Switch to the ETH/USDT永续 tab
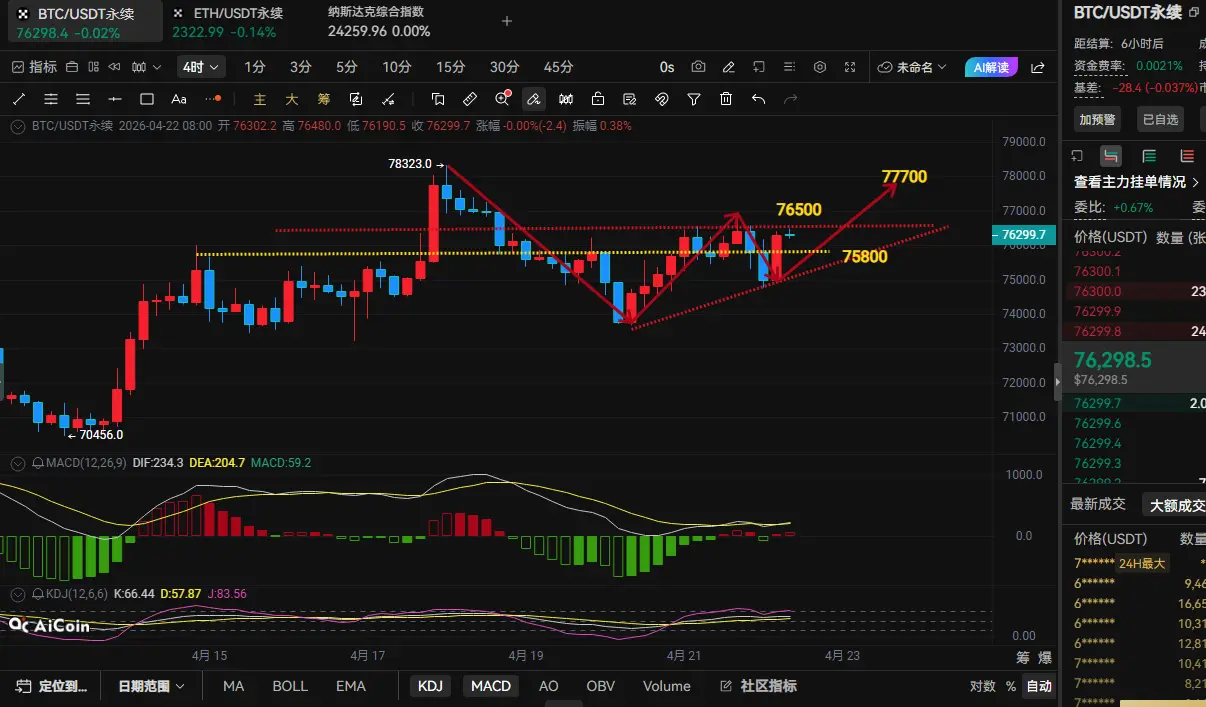The width and height of the screenshot is (1206, 707). (227, 22)
